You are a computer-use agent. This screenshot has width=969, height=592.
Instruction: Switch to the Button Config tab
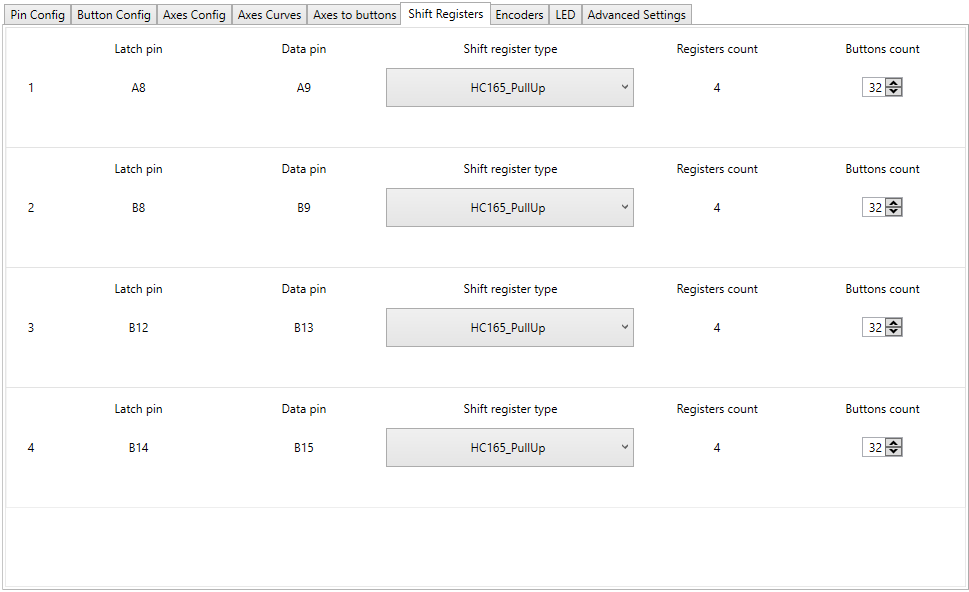click(x=114, y=15)
